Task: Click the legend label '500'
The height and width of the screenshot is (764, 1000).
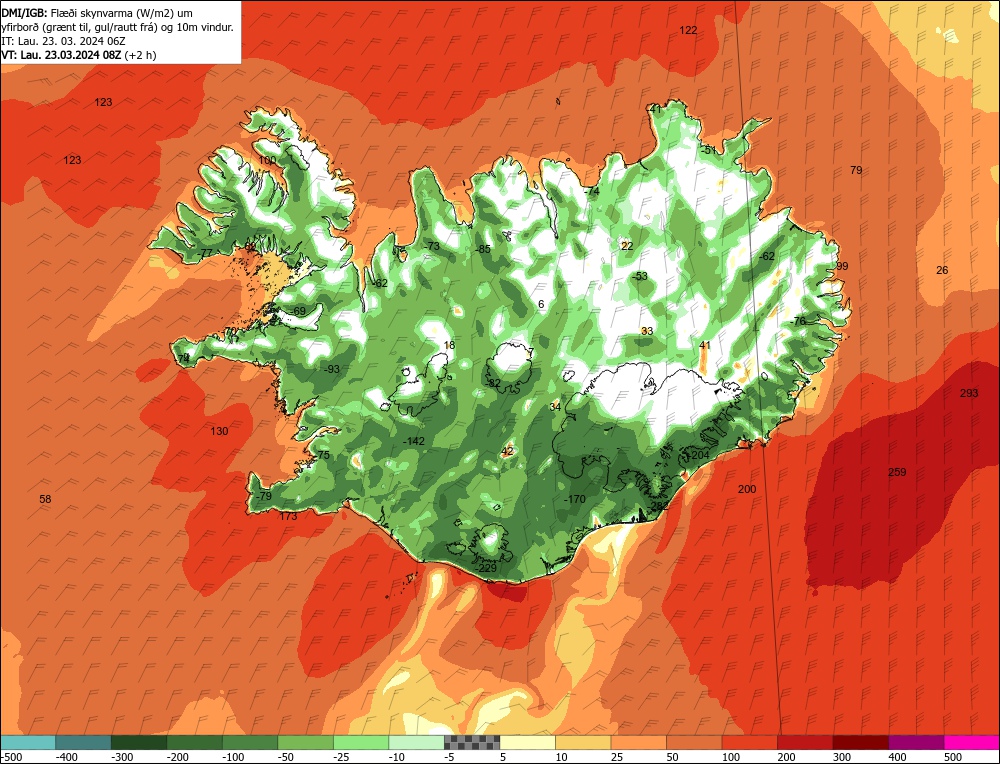Action: coord(952,757)
